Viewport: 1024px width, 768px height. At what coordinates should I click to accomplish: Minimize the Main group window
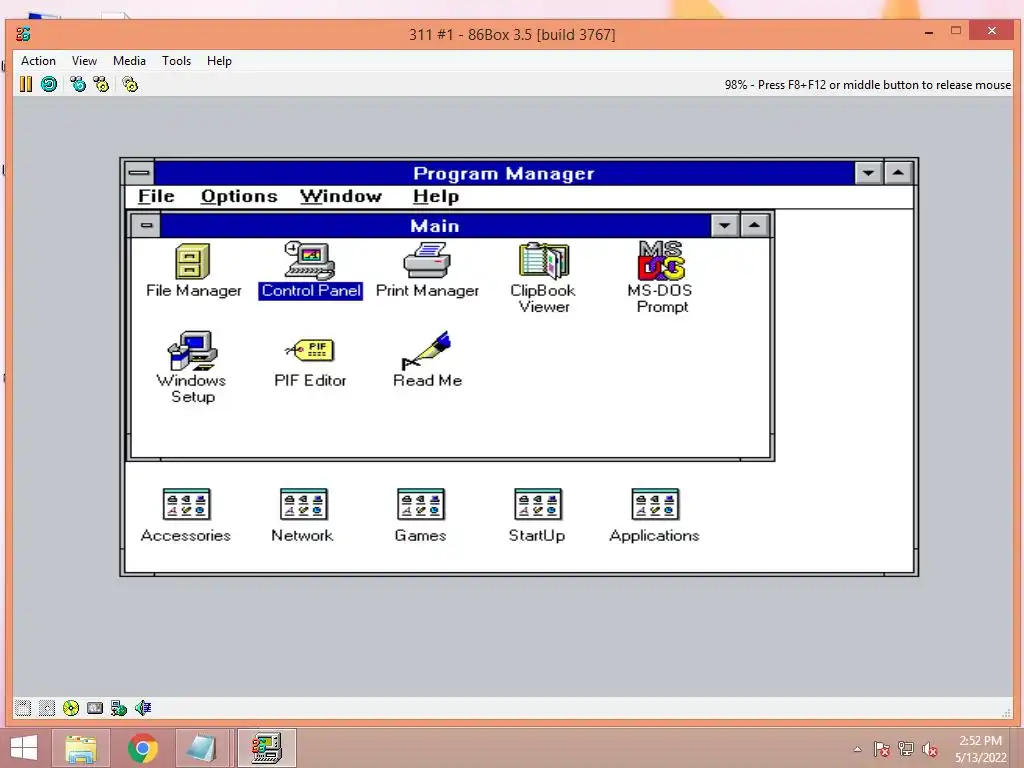(725, 225)
